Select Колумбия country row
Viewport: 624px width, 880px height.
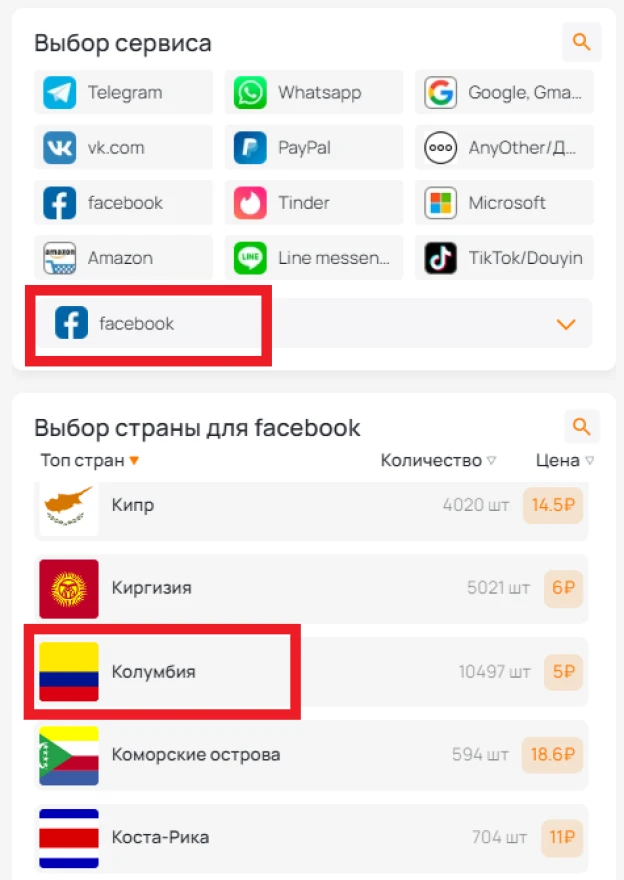point(311,672)
